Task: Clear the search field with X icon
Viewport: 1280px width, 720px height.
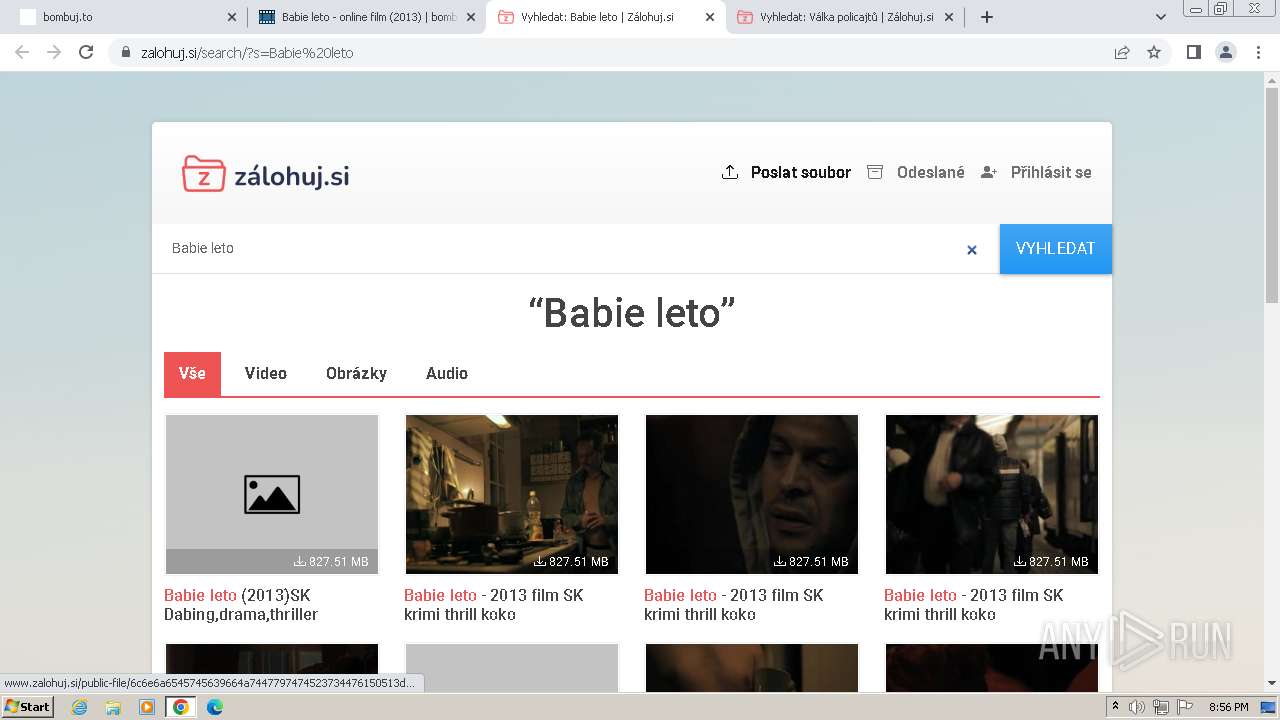Action: click(x=971, y=250)
